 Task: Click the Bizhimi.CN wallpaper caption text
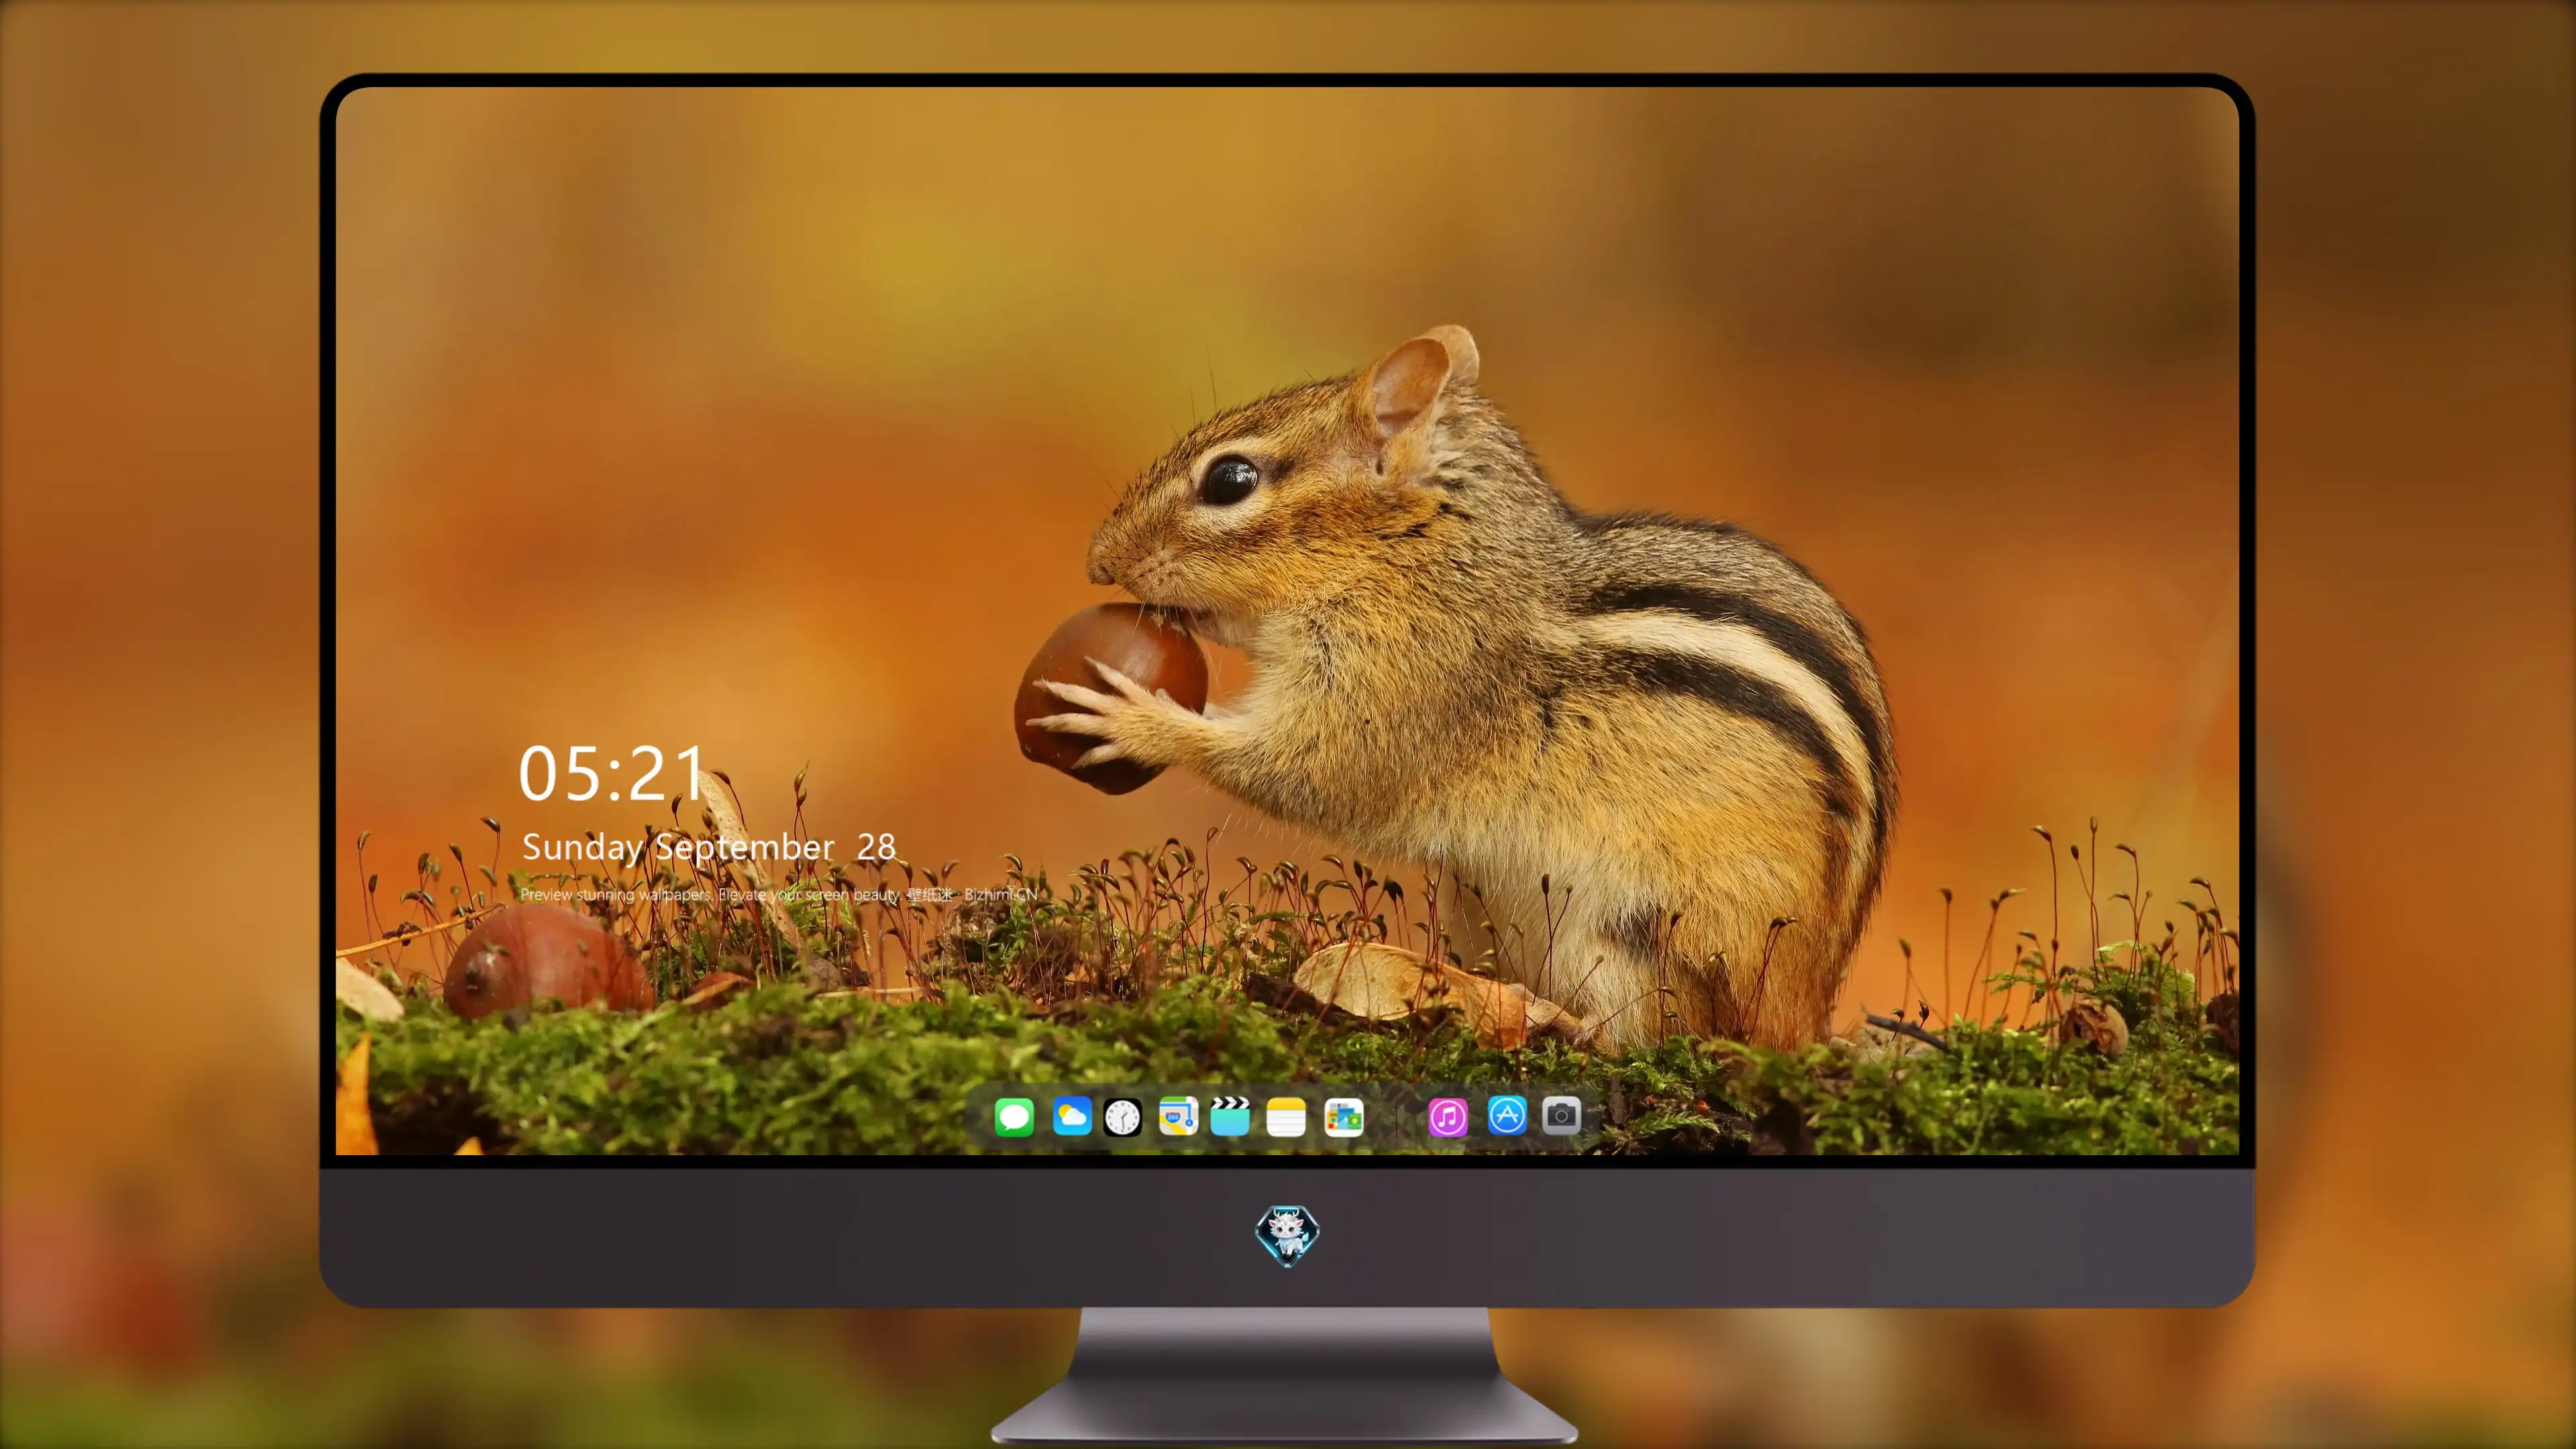tap(779, 894)
